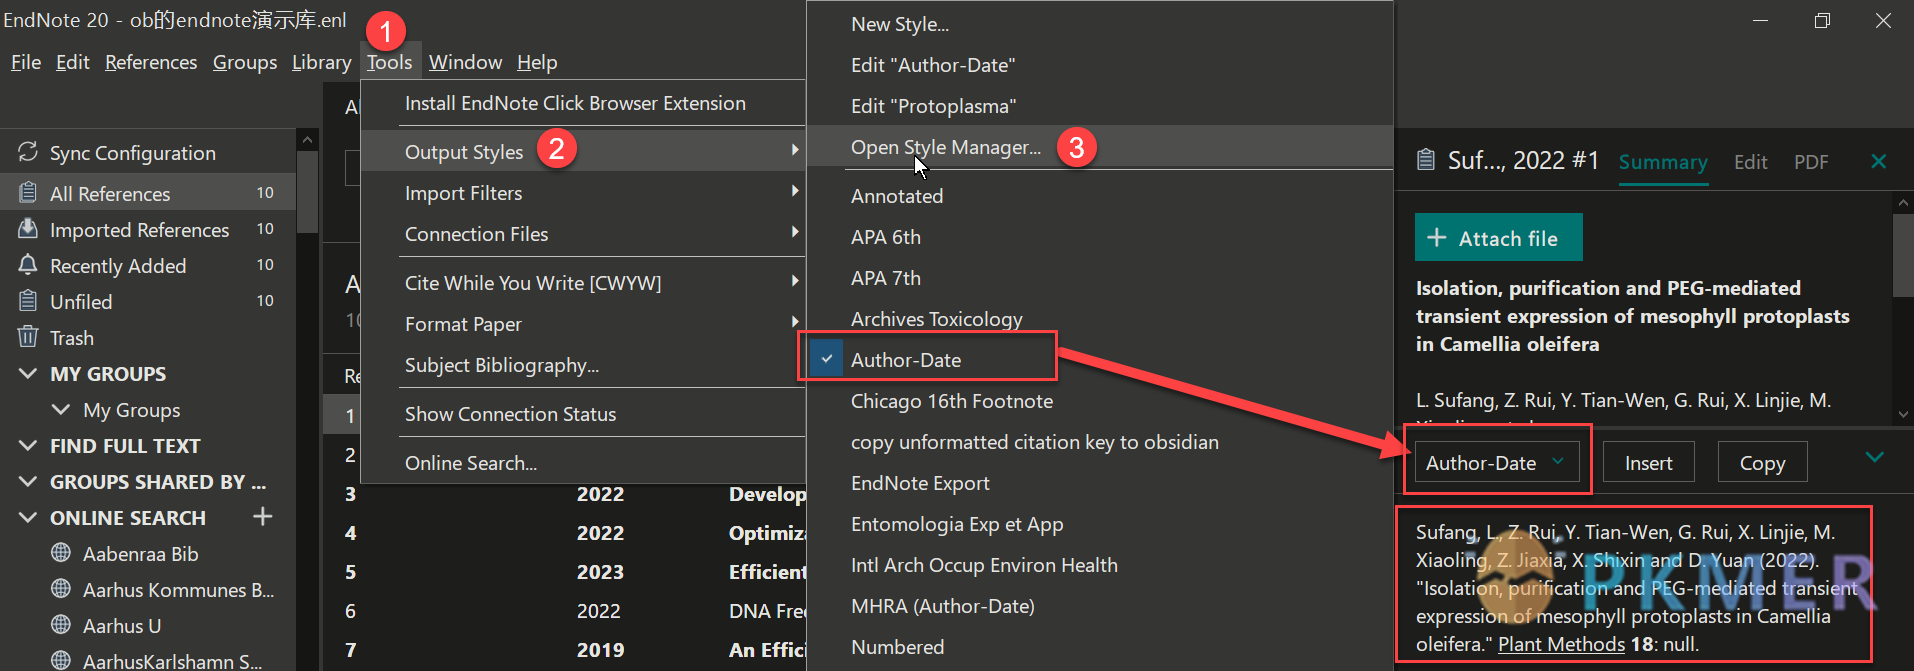Open the Sync Configuration icon
The image size is (1914, 671).
coord(28,152)
